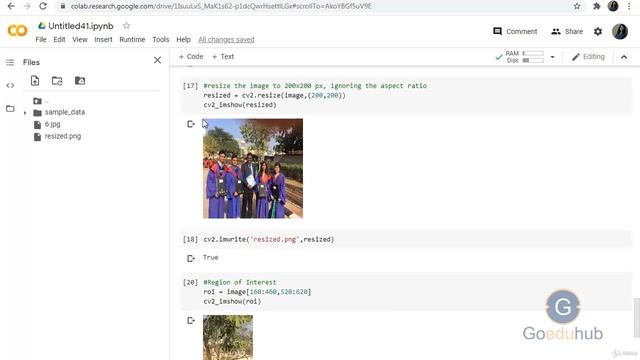
Task: Add a new text cell
Action: (x=223, y=57)
